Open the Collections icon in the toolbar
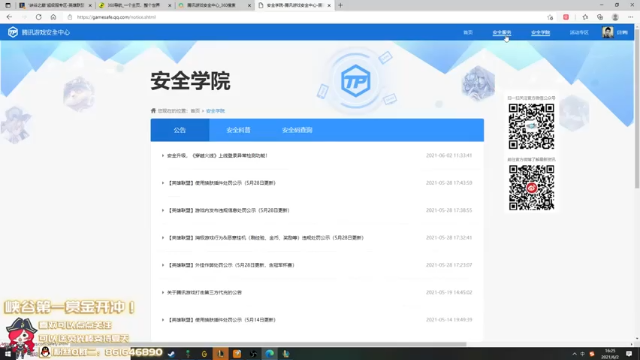 tap(600, 17)
